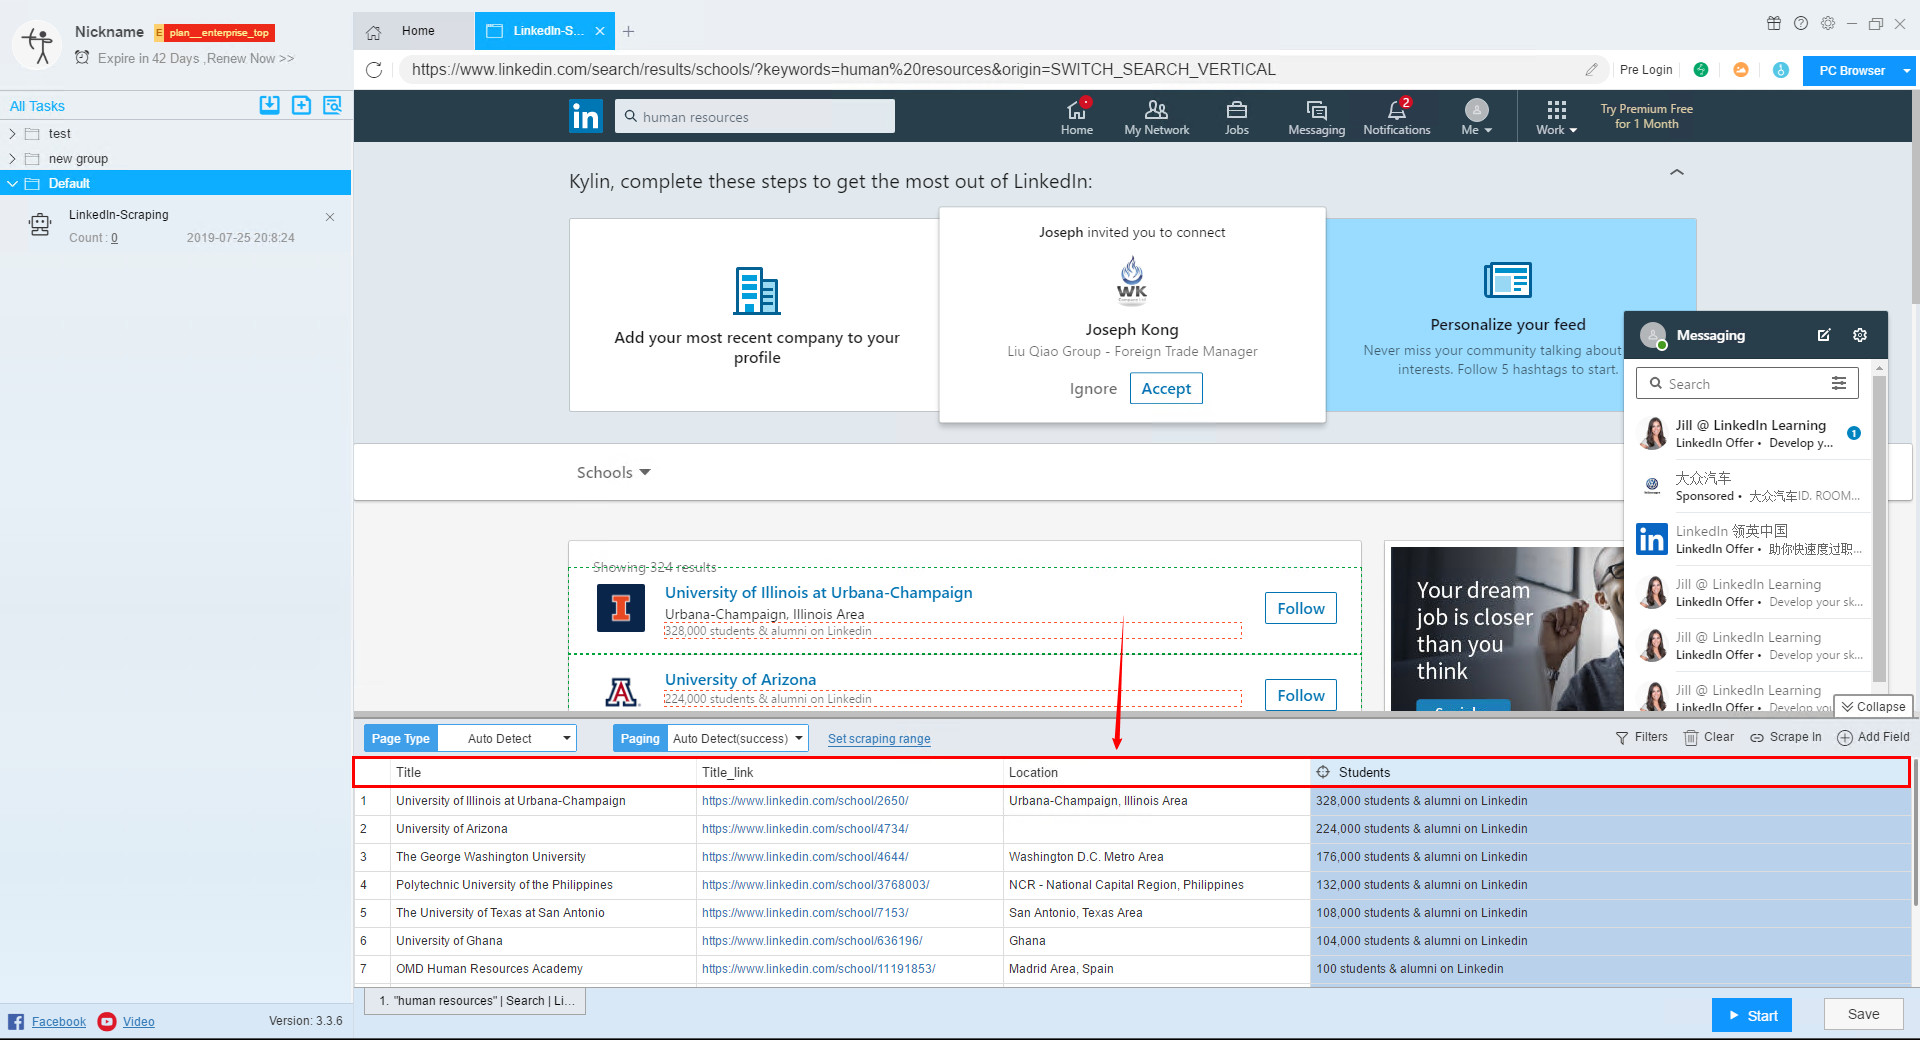Open the Page Type dropdown

507,739
